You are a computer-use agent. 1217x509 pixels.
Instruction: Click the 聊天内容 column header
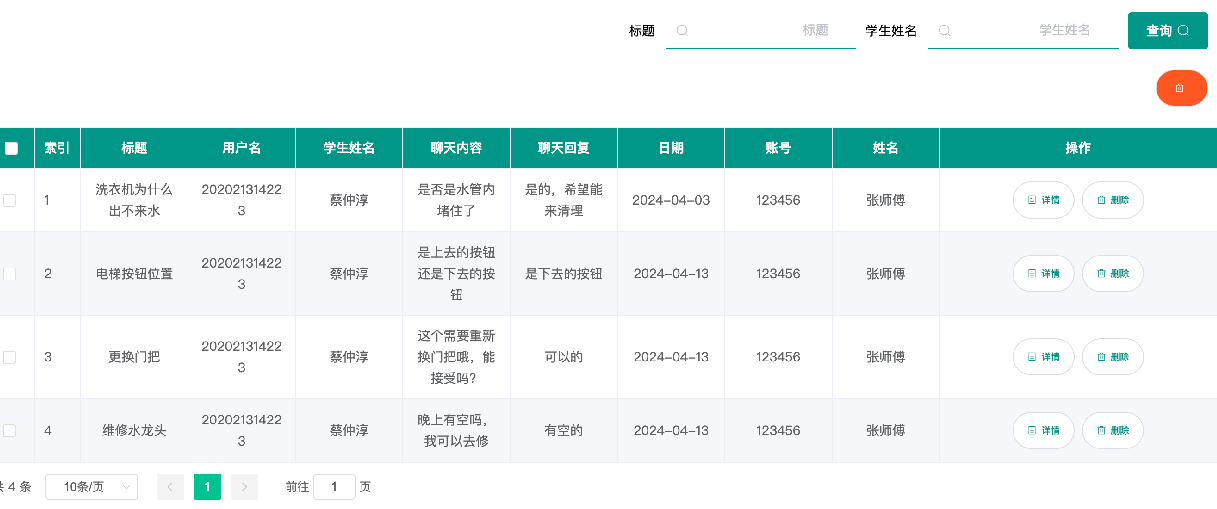pyautogui.click(x=456, y=148)
